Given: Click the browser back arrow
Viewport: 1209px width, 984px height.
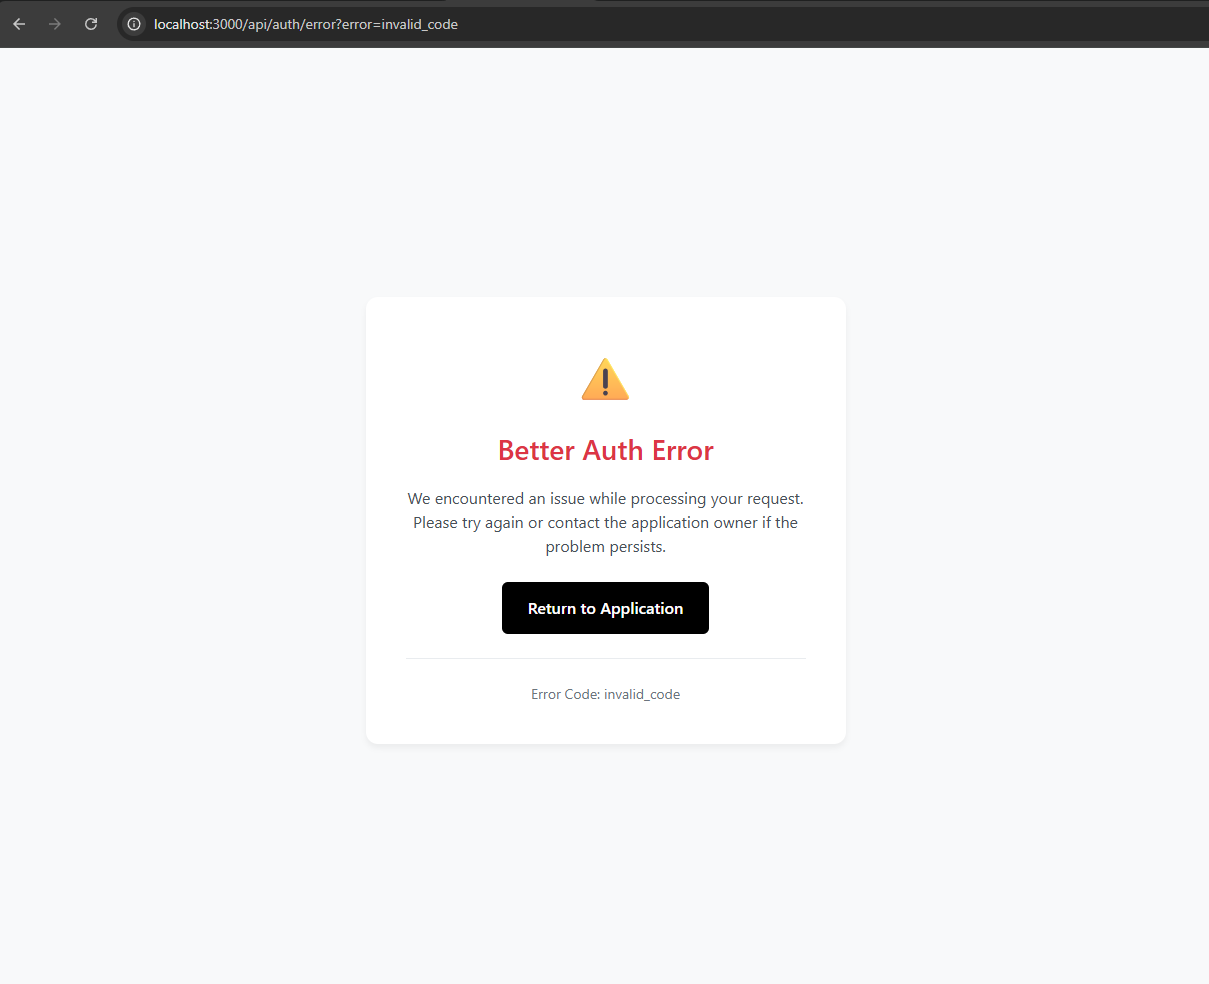Looking at the screenshot, I should [19, 24].
